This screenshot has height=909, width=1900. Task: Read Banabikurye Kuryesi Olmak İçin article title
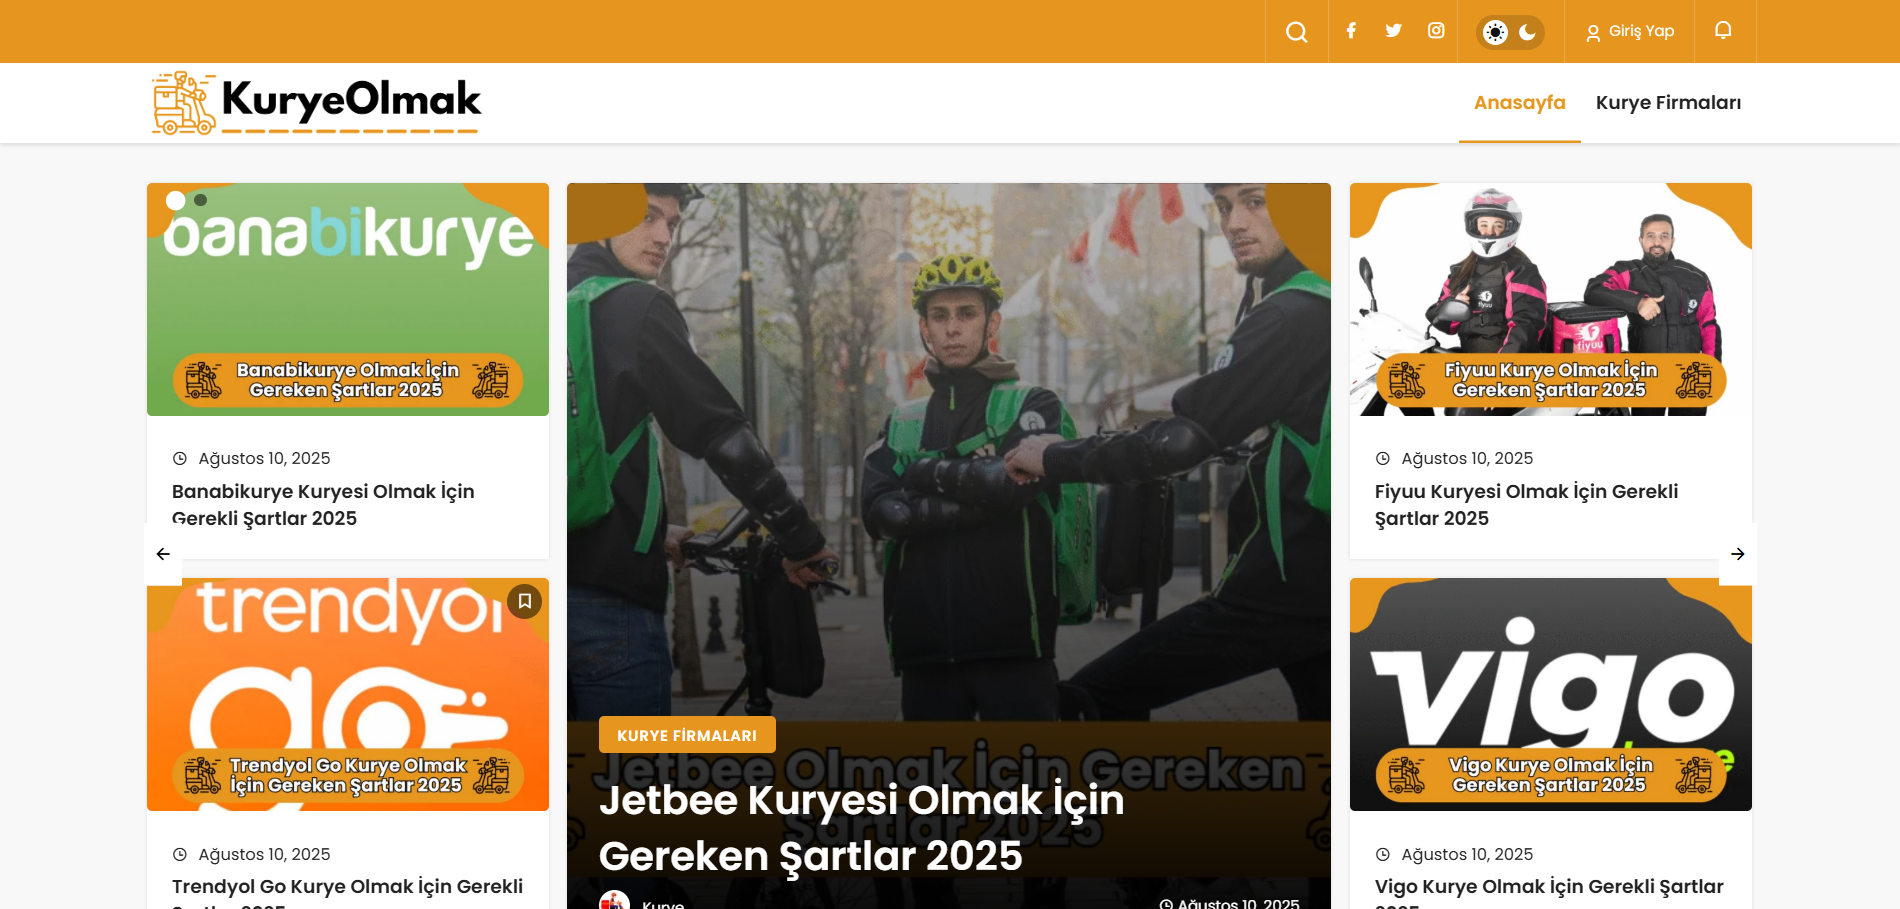point(323,505)
